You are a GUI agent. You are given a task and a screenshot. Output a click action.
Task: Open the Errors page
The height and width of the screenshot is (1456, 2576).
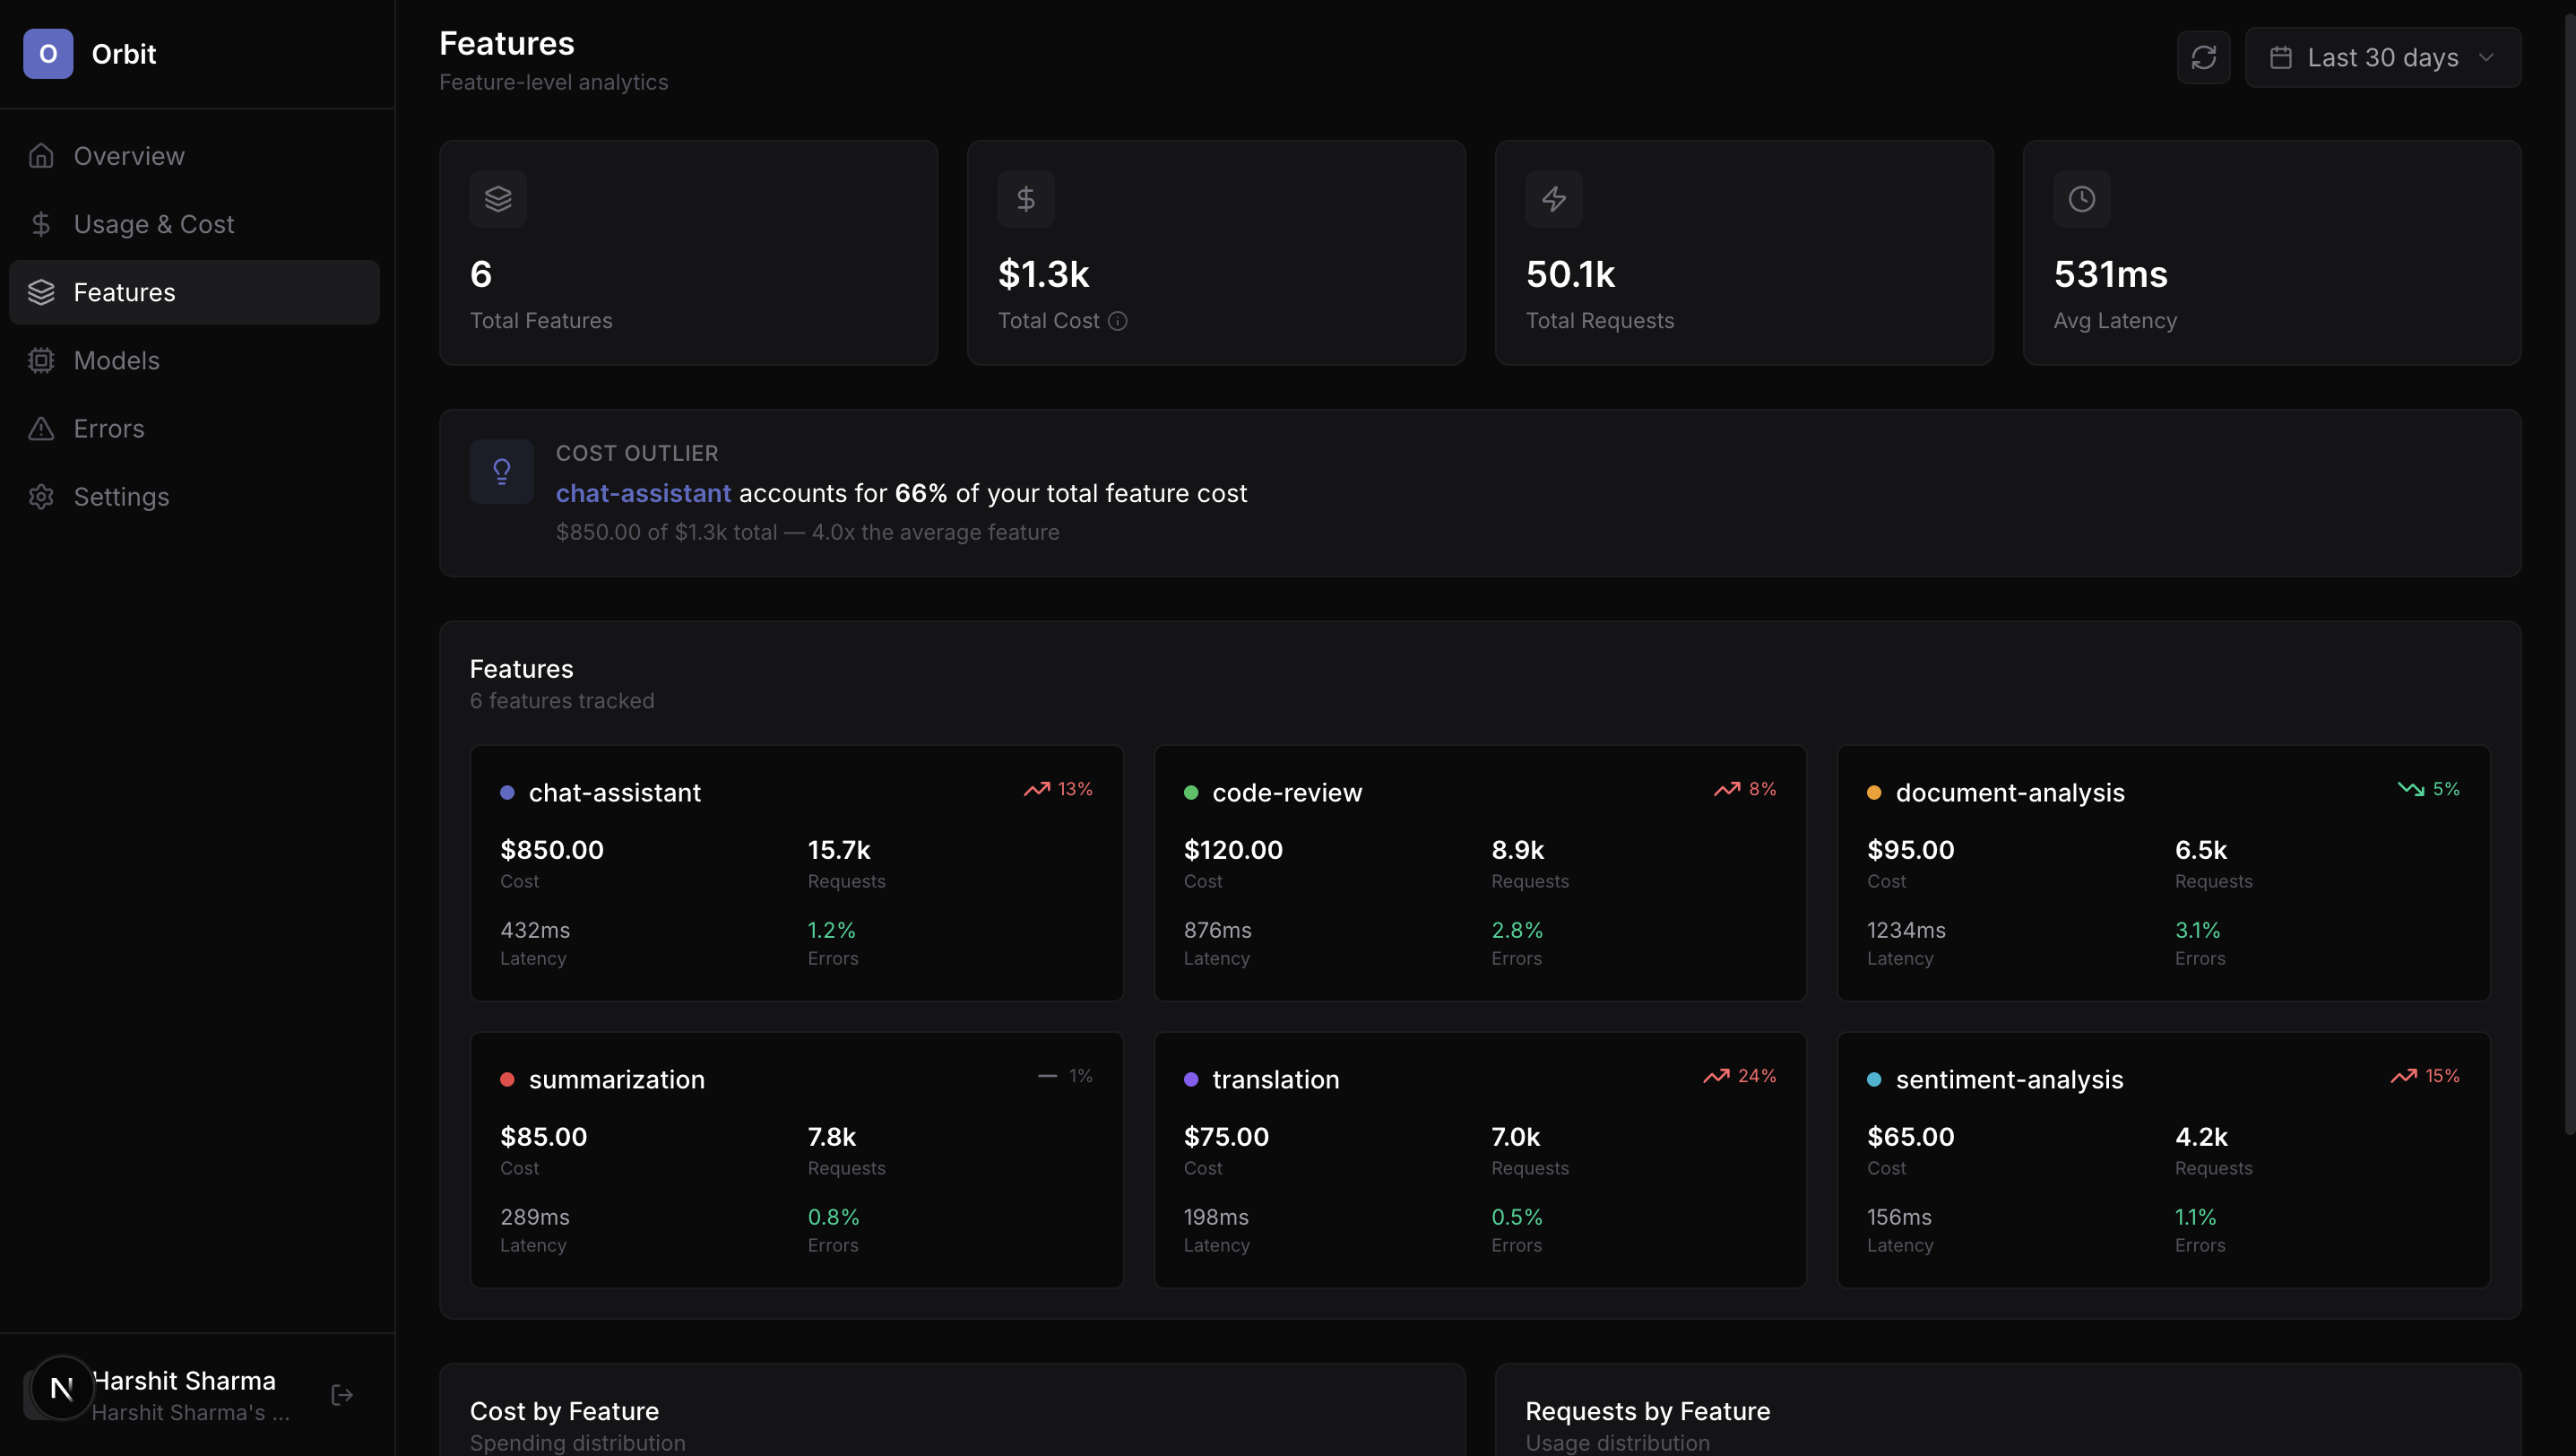click(x=108, y=428)
